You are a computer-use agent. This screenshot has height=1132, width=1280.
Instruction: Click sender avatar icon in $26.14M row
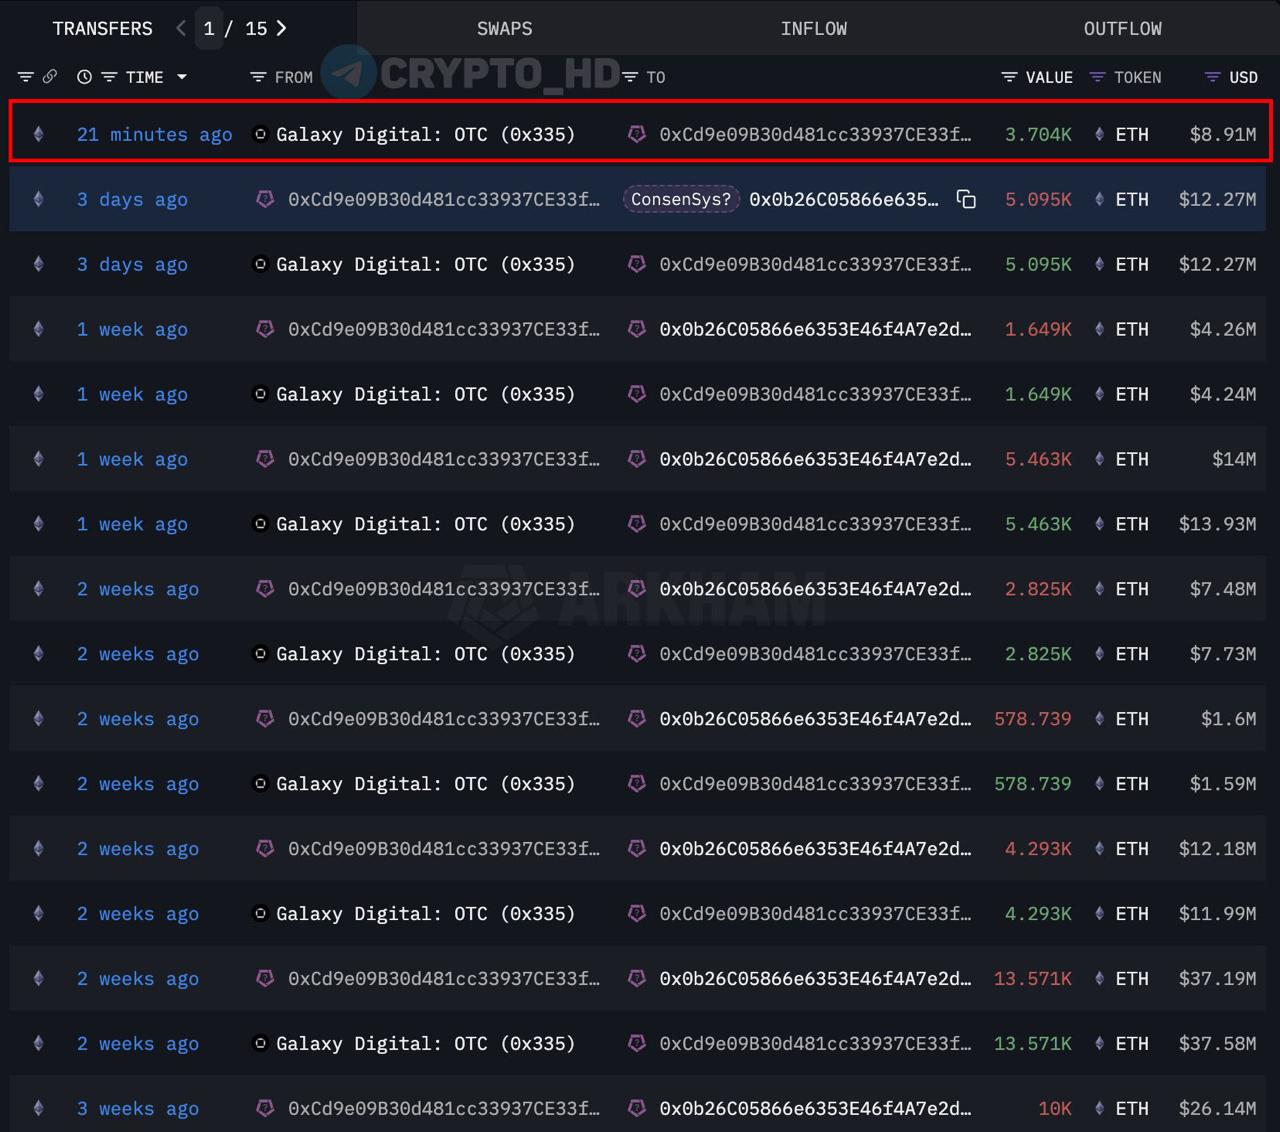point(265,1109)
